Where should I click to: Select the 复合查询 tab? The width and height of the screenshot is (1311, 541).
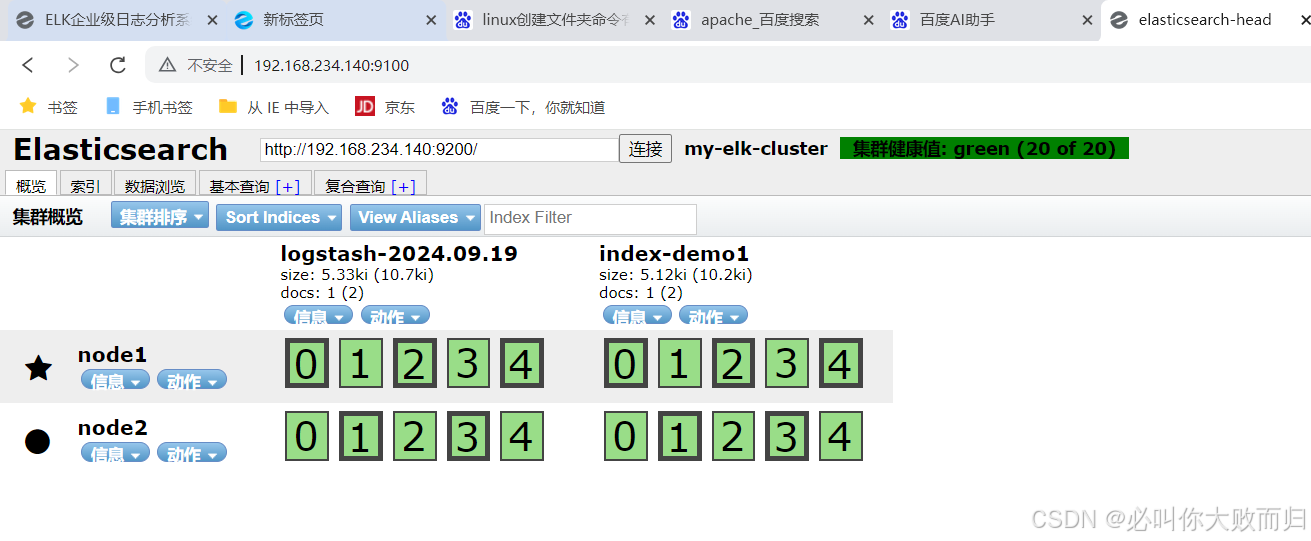[354, 187]
